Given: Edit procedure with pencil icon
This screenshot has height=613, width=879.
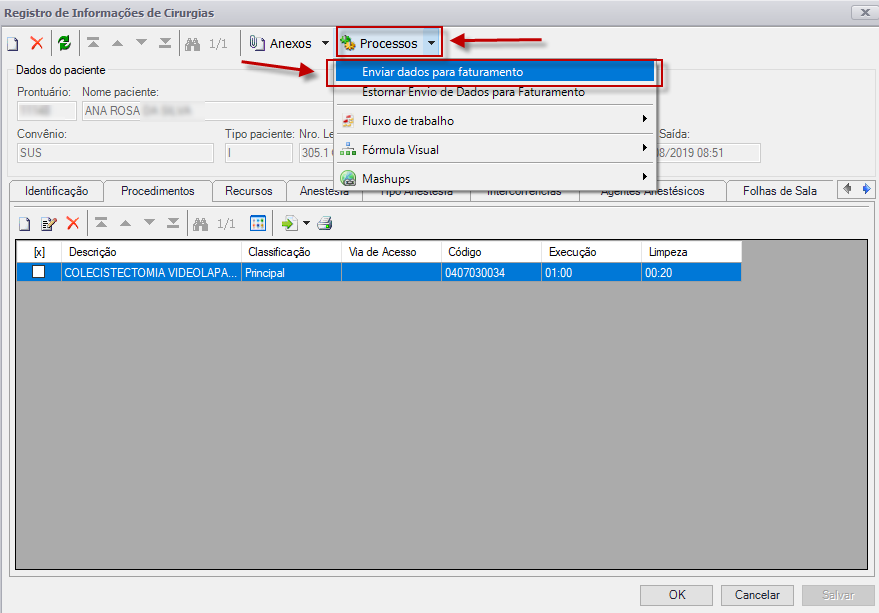Looking at the screenshot, I should (49, 224).
